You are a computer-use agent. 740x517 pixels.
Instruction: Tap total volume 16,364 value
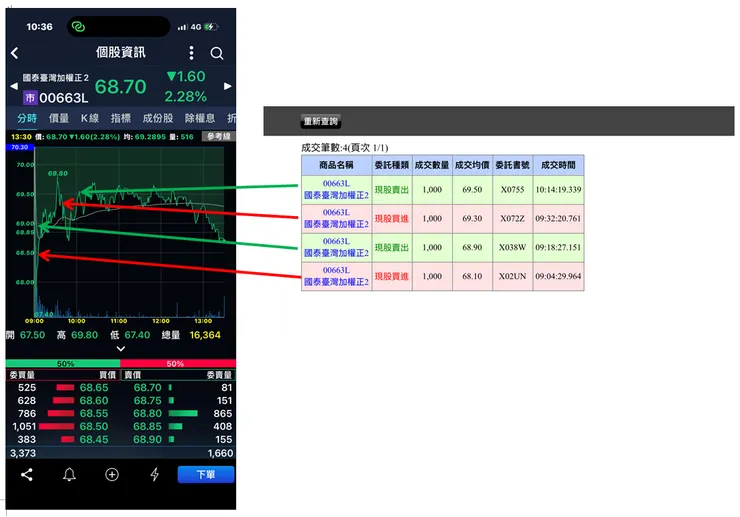click(x=205, y=335)
